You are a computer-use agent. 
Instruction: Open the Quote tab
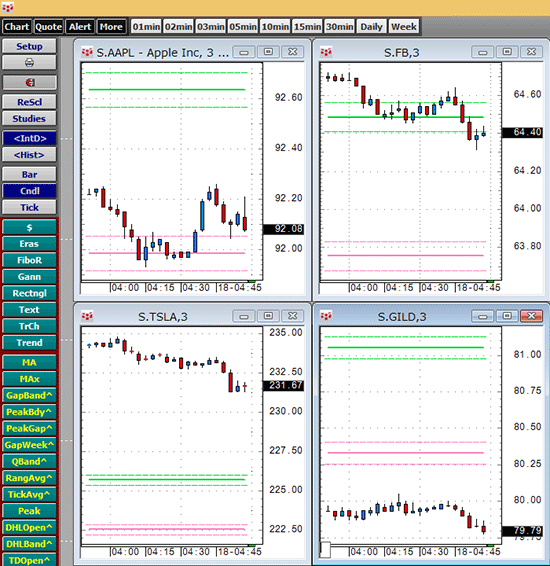tap(48, 27)
